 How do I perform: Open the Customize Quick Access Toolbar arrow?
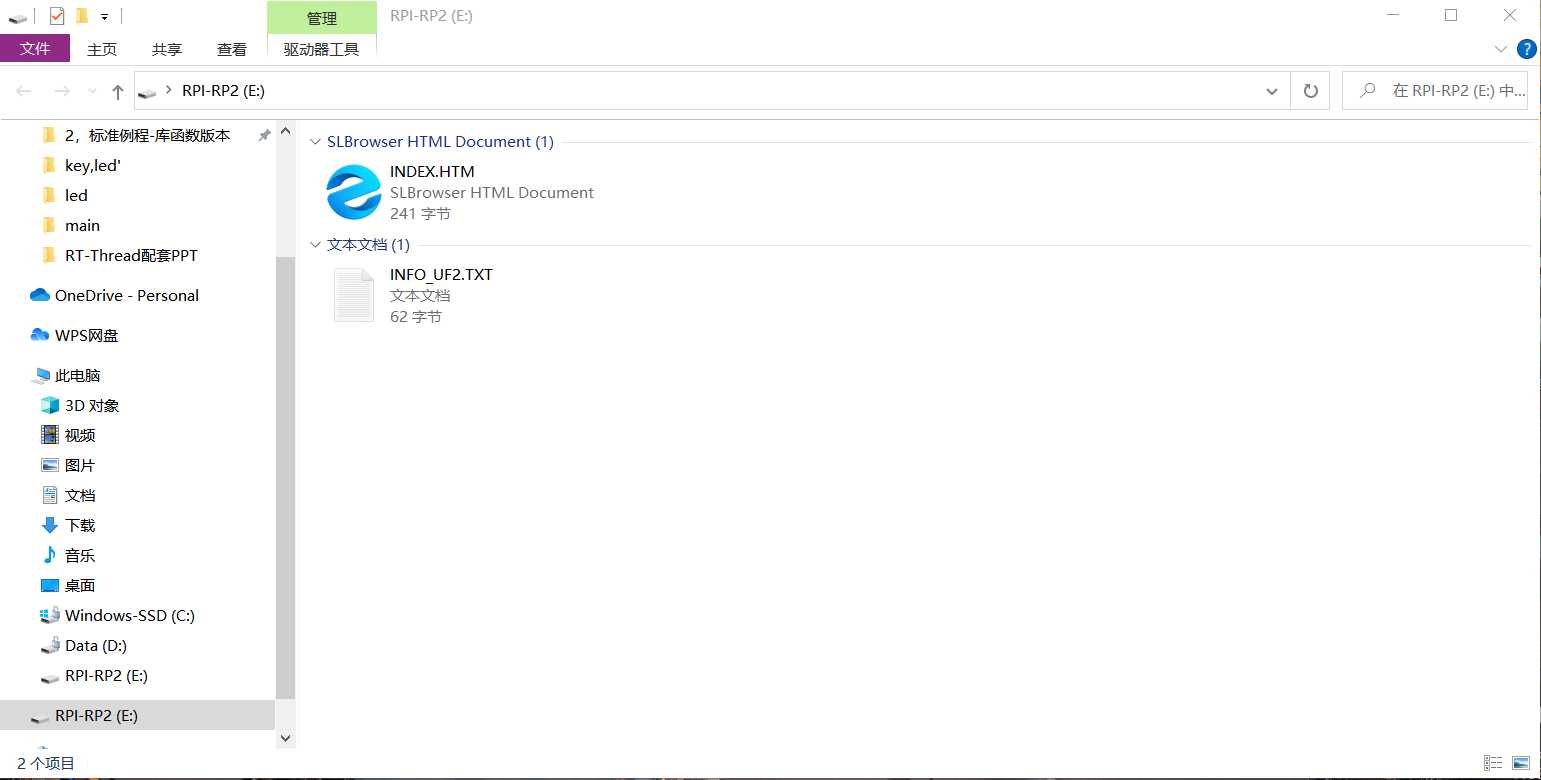point(104,16)
